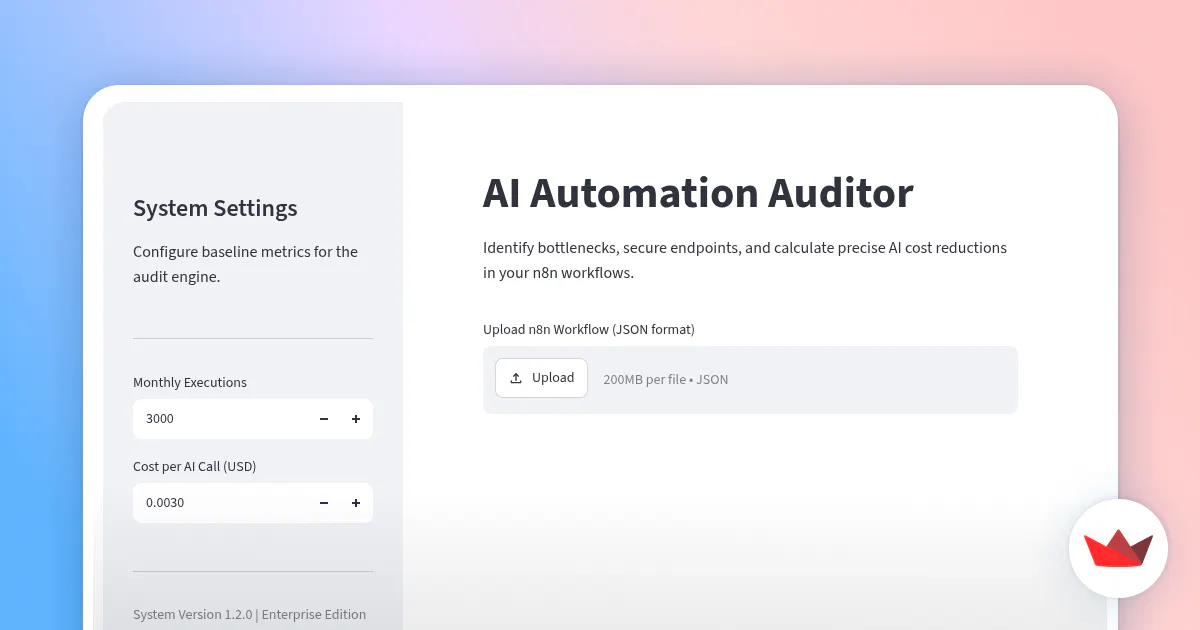
Task: Click 'System Version 1.2.0 | Enterprise Edition' text
Action: [x=250, y=614]
